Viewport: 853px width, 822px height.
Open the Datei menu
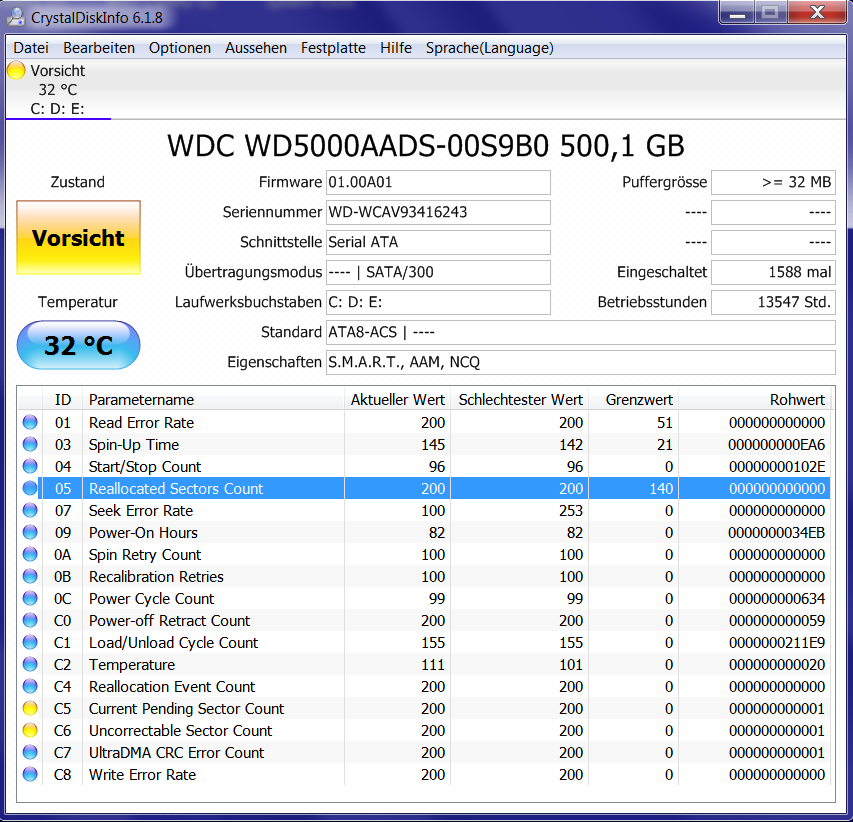(31, 48)
